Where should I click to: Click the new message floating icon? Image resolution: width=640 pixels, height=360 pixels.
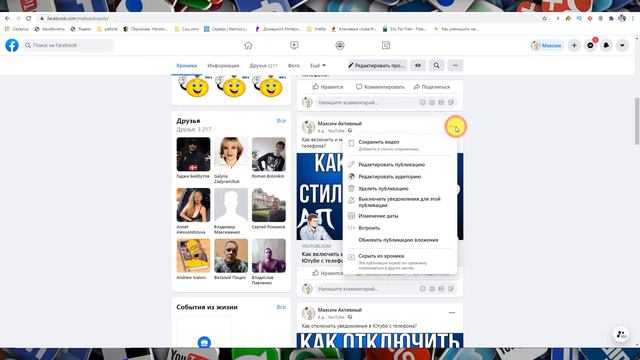(x=621, y=334)
